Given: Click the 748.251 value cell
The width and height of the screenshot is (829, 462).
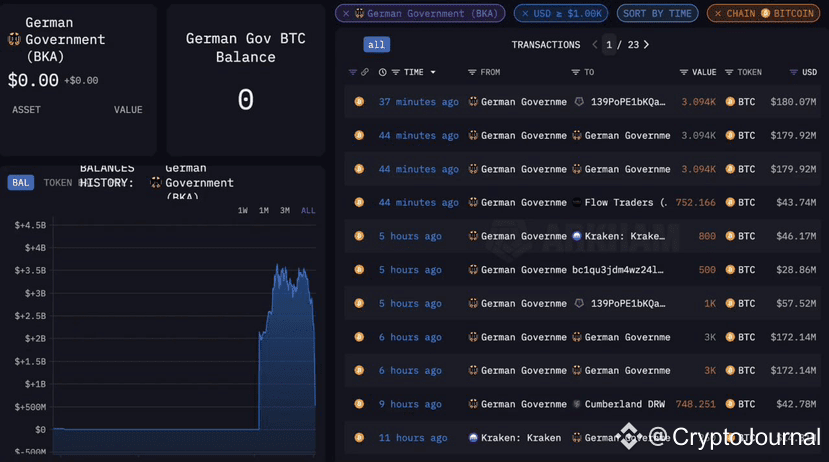Looking at the screenshot, I should (695, 404).
